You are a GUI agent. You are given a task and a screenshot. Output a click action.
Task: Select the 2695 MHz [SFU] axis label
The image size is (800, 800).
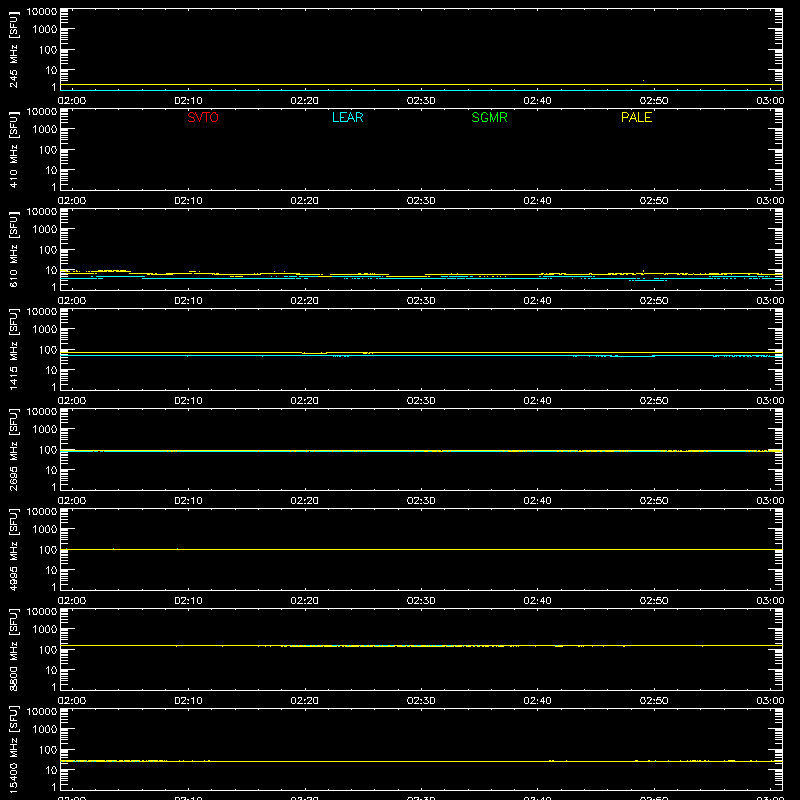13,449
